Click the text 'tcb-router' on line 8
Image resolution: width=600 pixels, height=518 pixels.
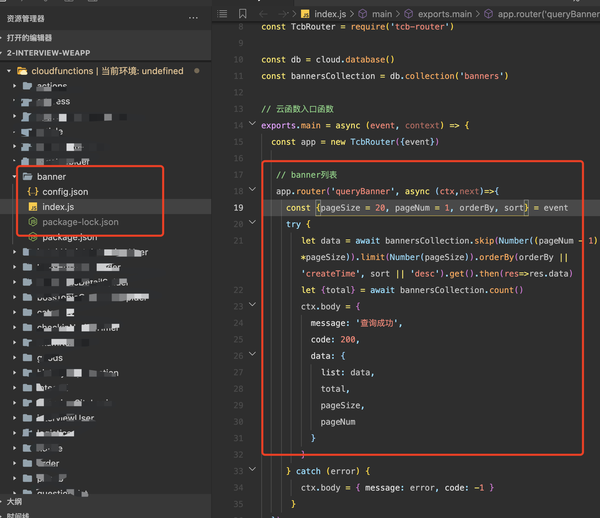421,27
